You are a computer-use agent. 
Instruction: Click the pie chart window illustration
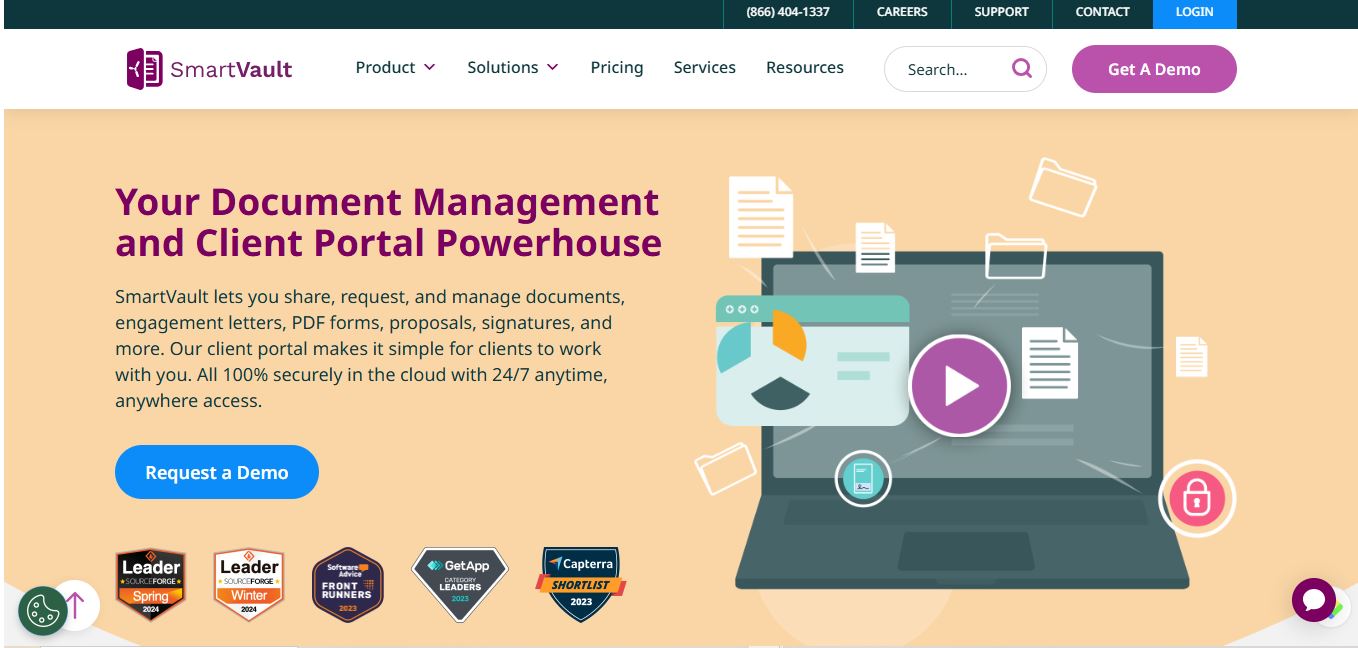point(812,360)
